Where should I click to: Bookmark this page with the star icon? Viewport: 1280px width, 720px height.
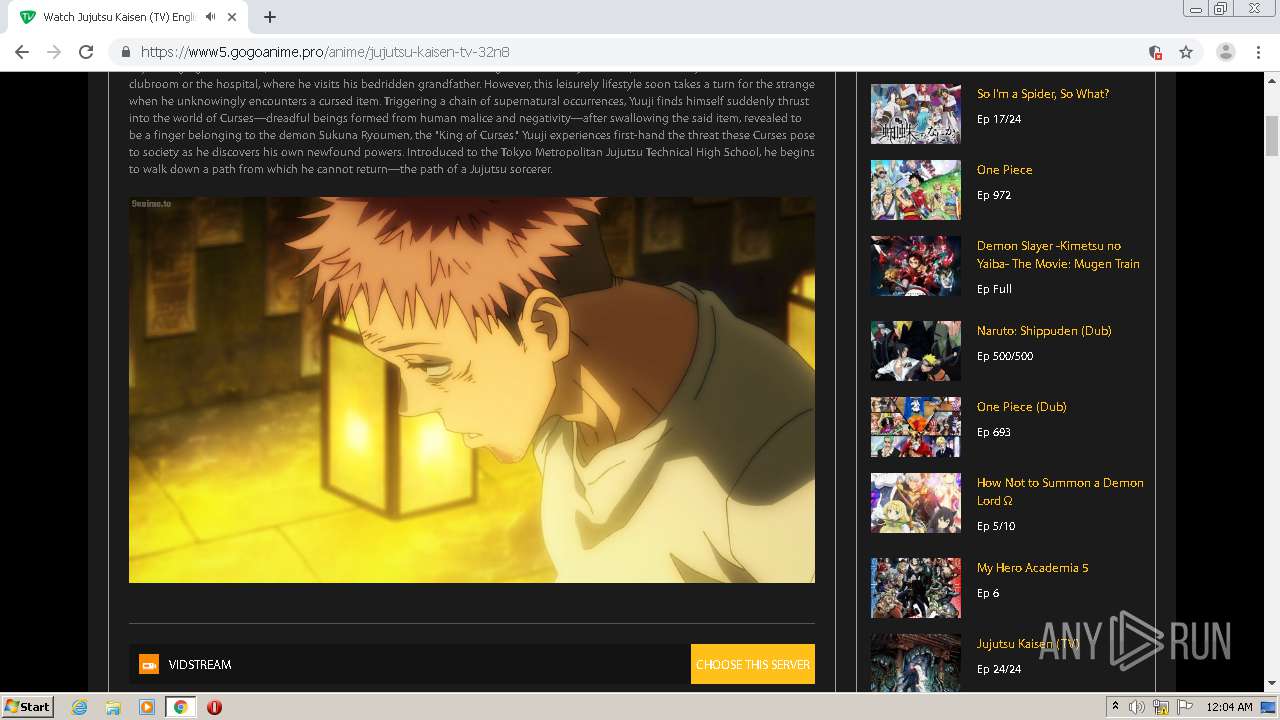(x=1186, y=52)
